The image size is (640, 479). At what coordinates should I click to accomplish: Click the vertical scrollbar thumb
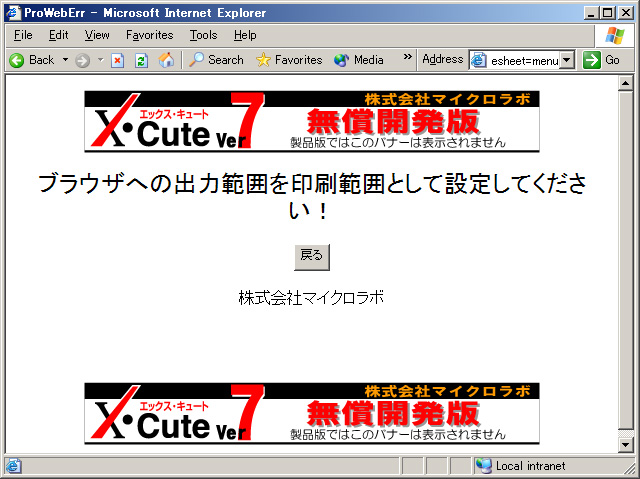(x=625, y=260)
